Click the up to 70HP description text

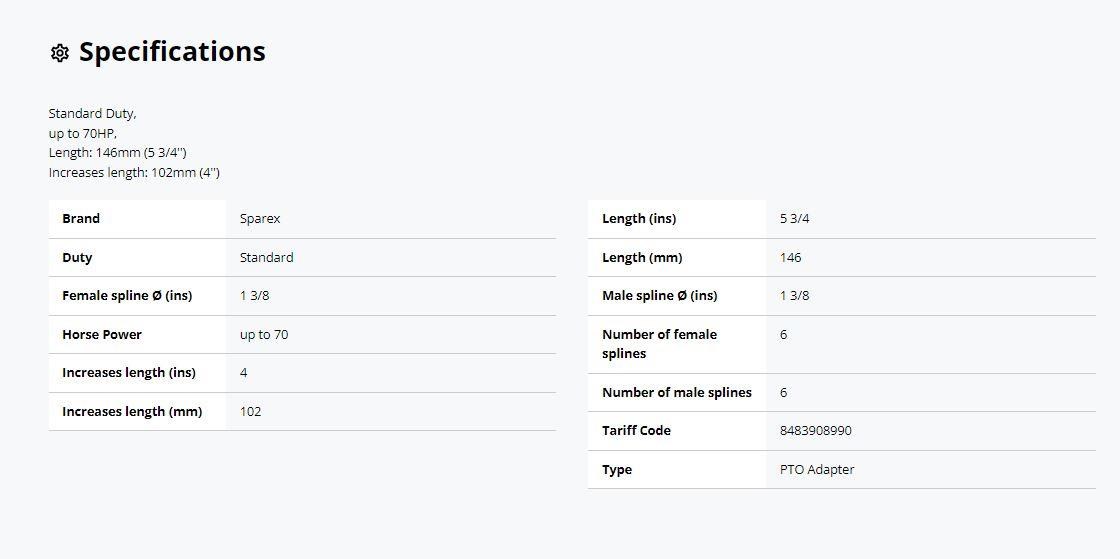point(82,133)
